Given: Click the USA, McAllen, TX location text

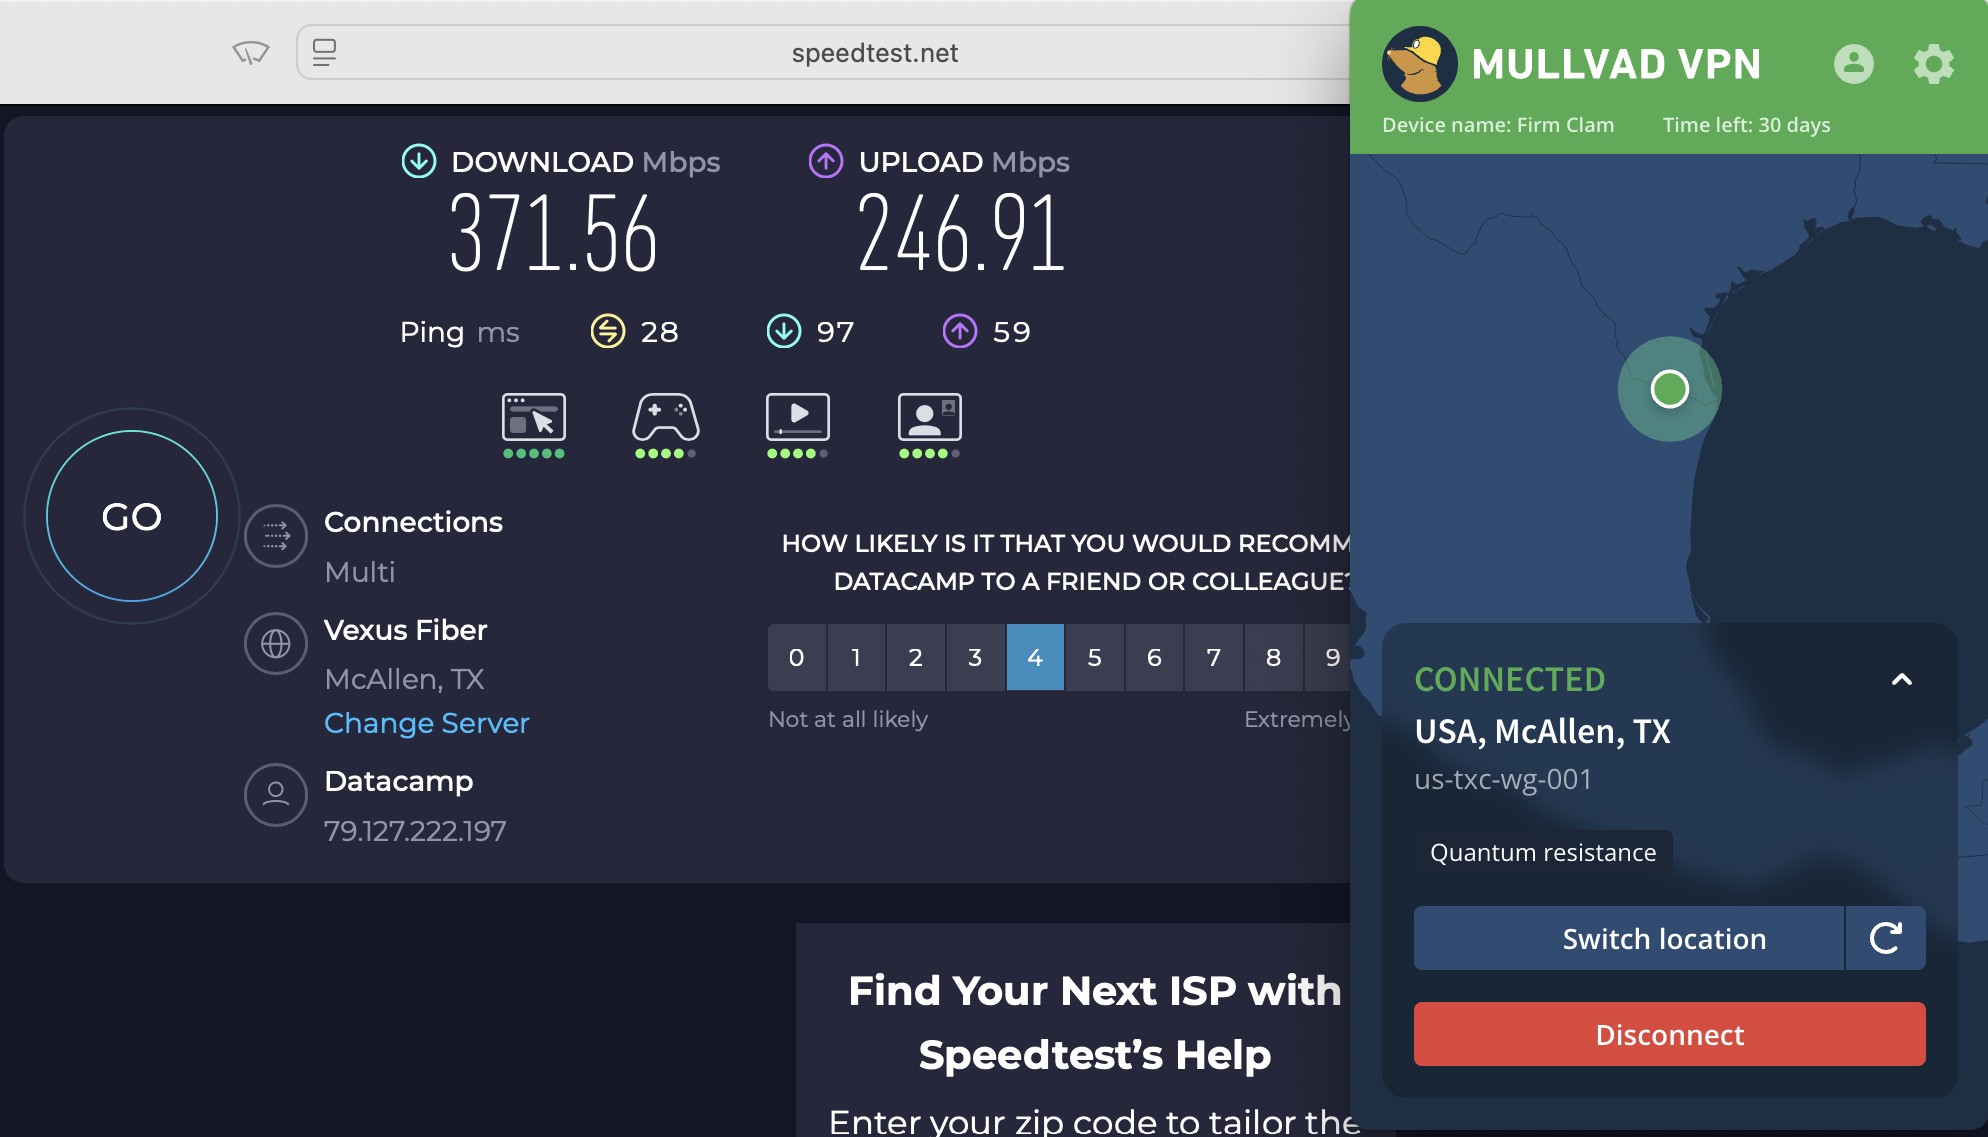Looking at the screenshot, I should click(1542, 731).
